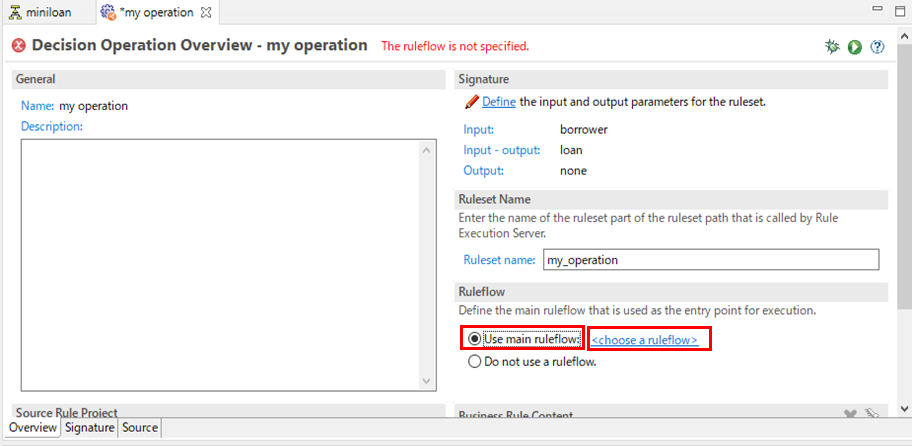Minimize the editor area
912x446 pixels.
click(x=879, y=9)
